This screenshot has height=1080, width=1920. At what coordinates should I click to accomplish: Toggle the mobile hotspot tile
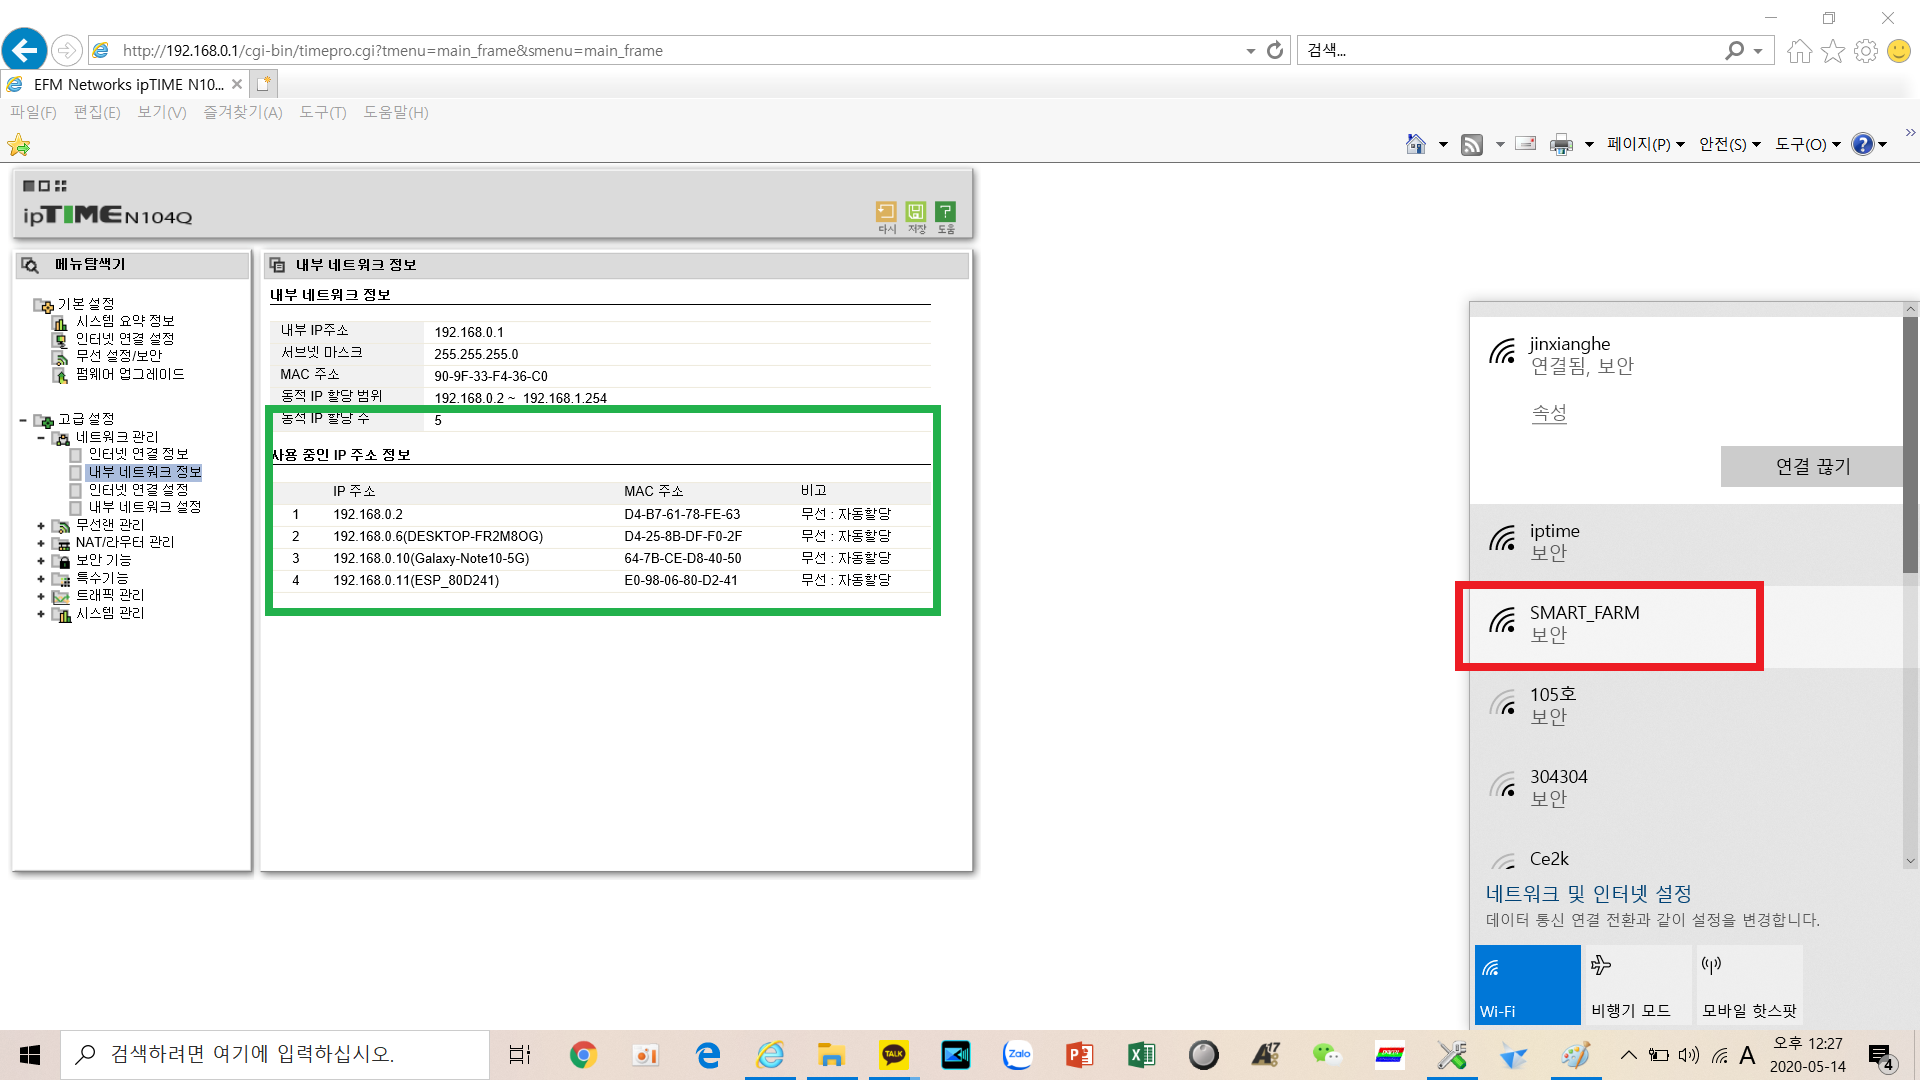1749,985
